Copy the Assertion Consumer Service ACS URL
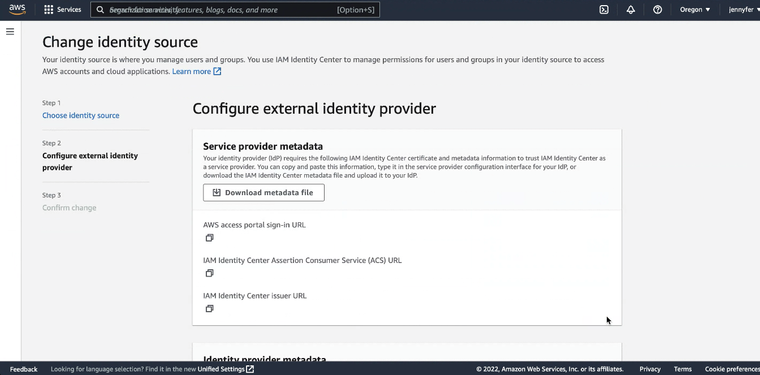 pos(209,273)
